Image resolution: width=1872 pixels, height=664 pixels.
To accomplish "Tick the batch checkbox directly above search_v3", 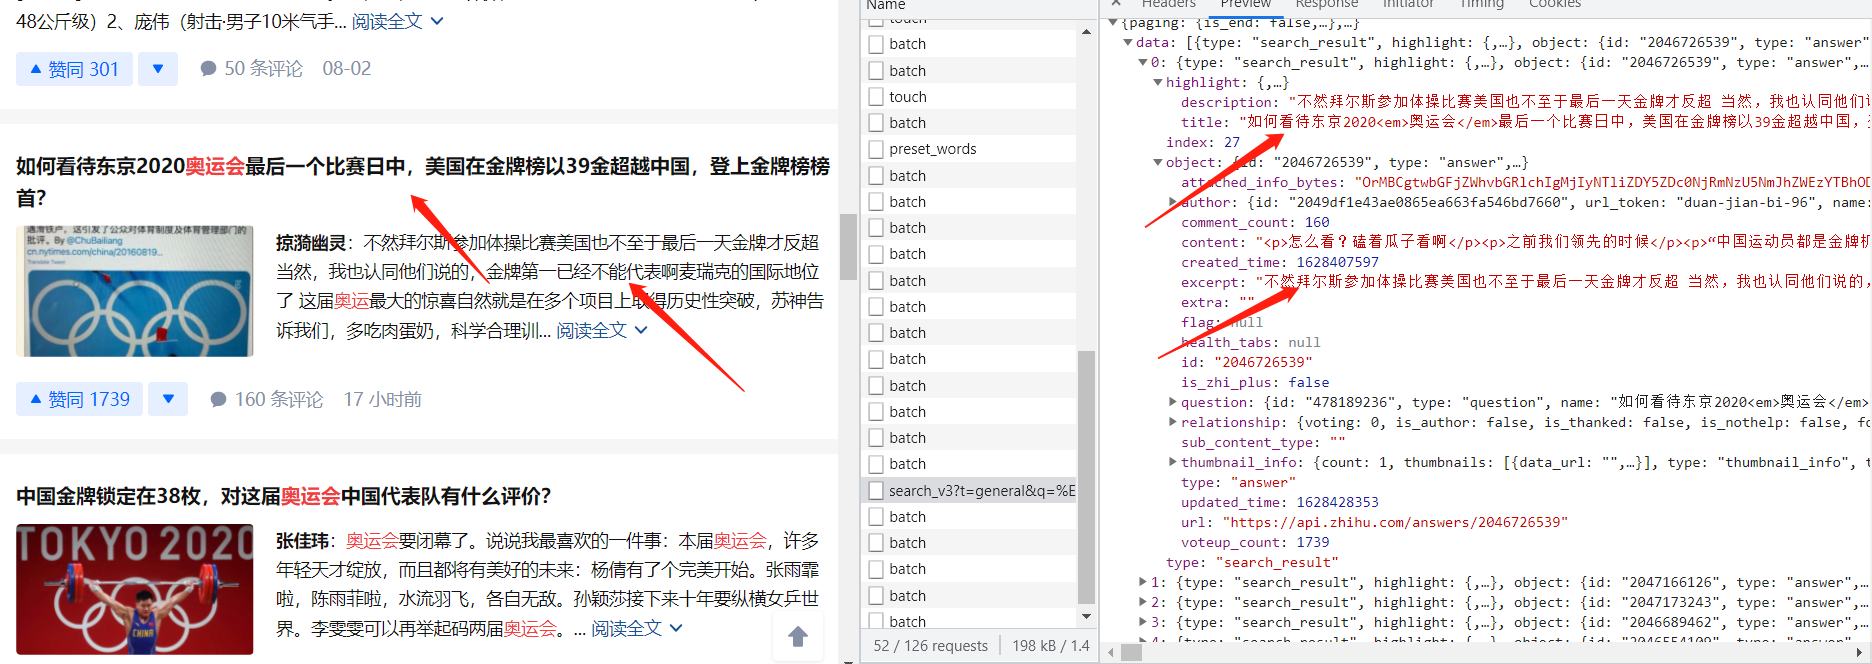I will [876, 464].
